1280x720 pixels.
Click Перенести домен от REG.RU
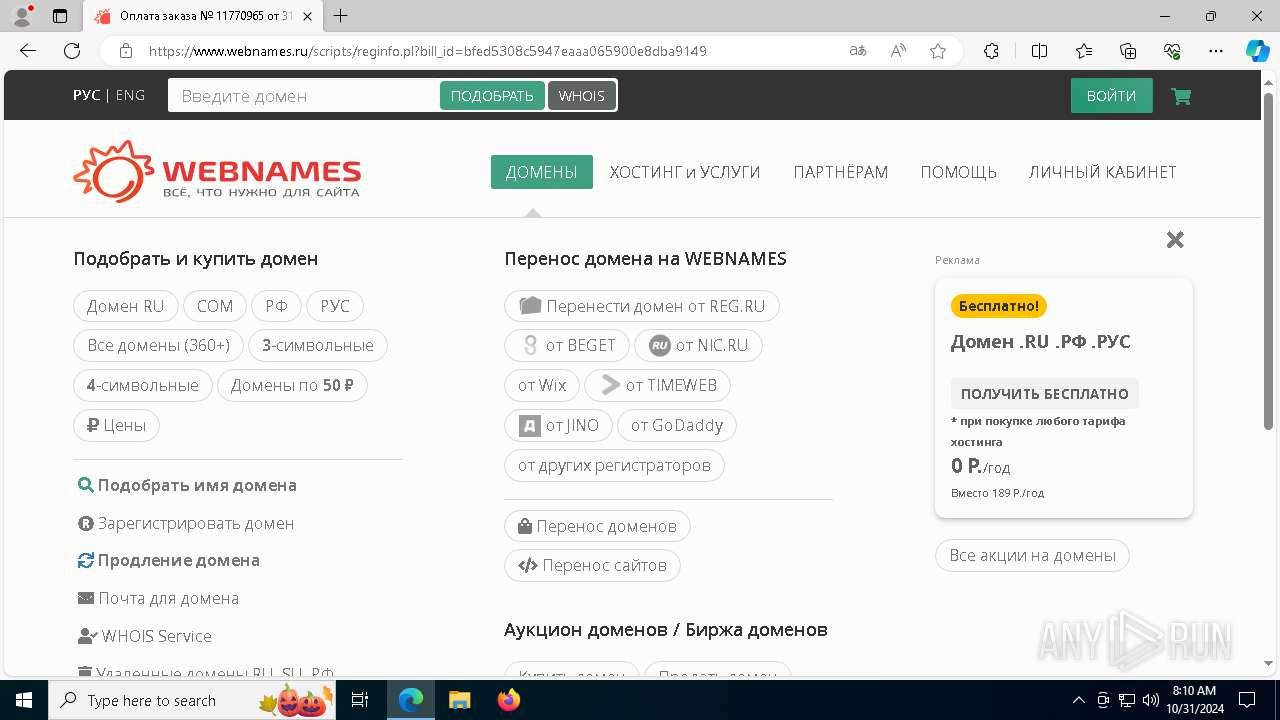(642, 306)
